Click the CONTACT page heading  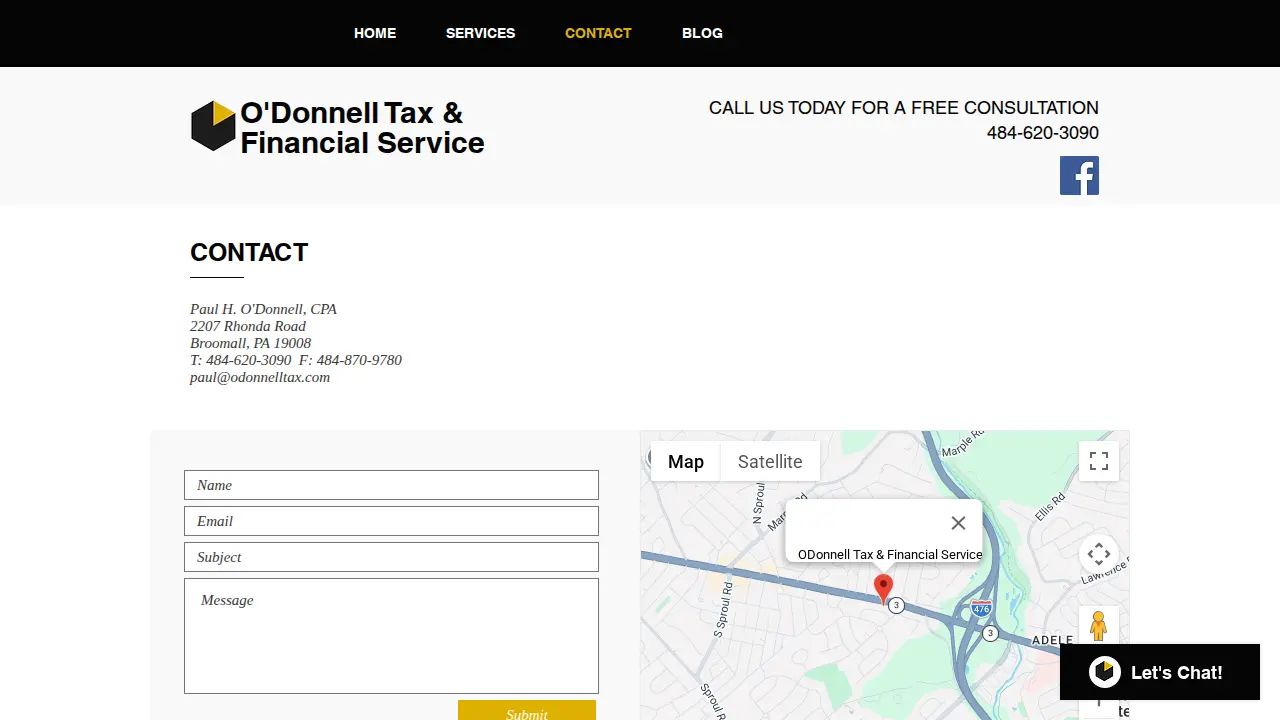(249, 252)
